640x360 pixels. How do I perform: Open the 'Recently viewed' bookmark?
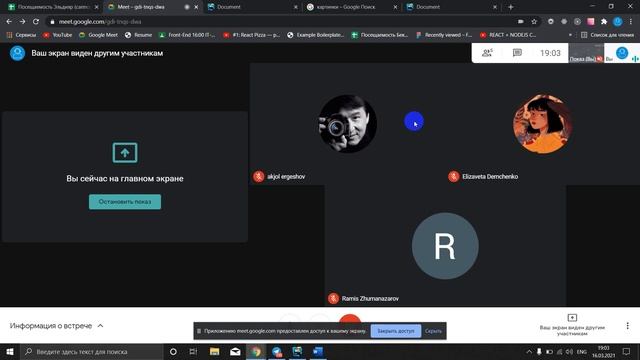click(444, 35)
